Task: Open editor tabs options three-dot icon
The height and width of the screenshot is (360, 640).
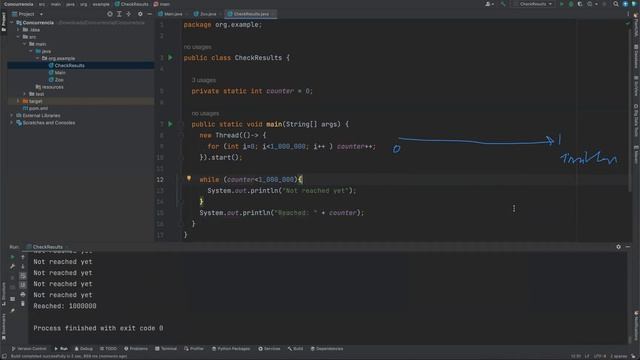Action: coord(628,14)
